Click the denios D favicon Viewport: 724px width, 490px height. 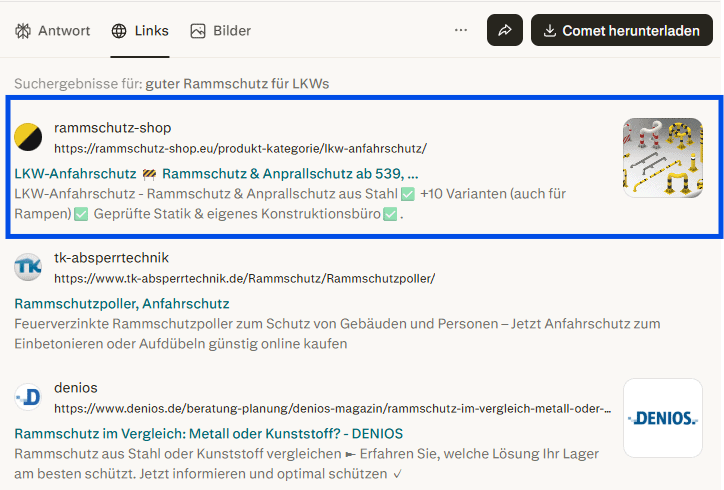[28, 397]
